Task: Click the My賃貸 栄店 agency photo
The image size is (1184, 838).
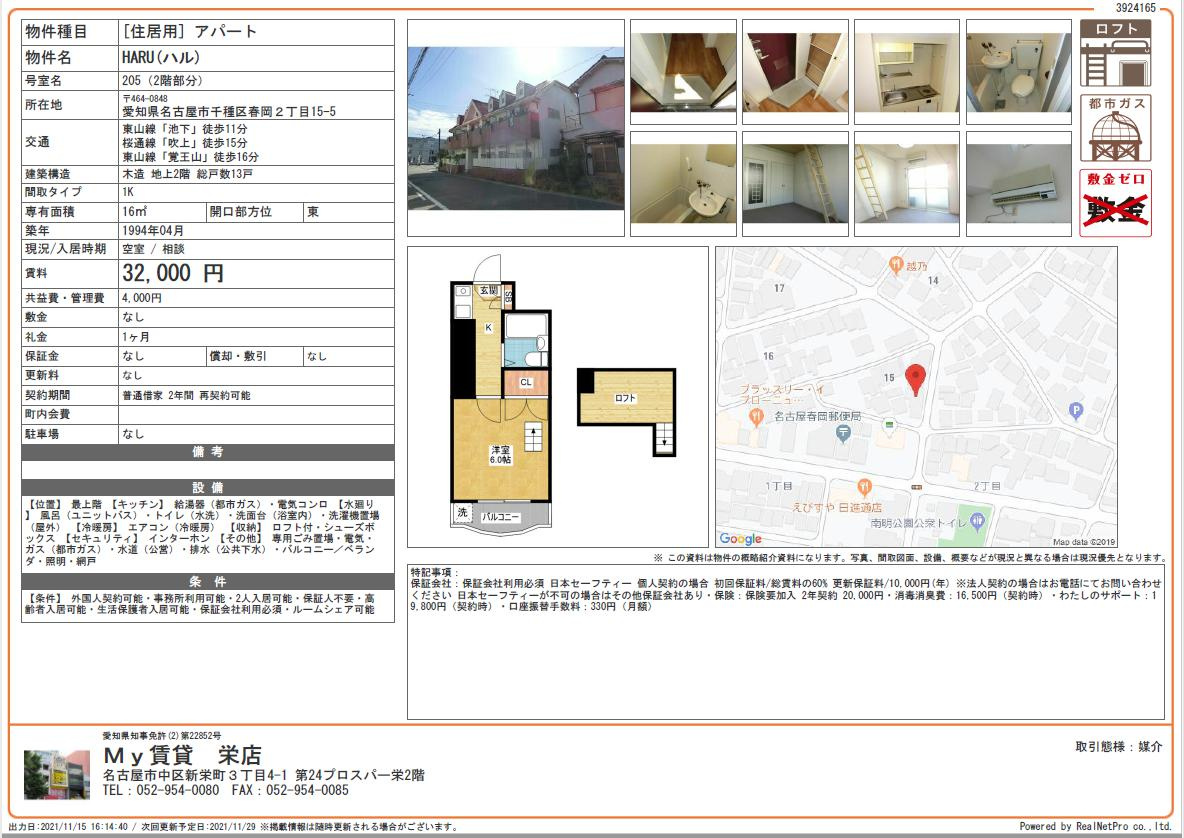Action: coord(57,774)
